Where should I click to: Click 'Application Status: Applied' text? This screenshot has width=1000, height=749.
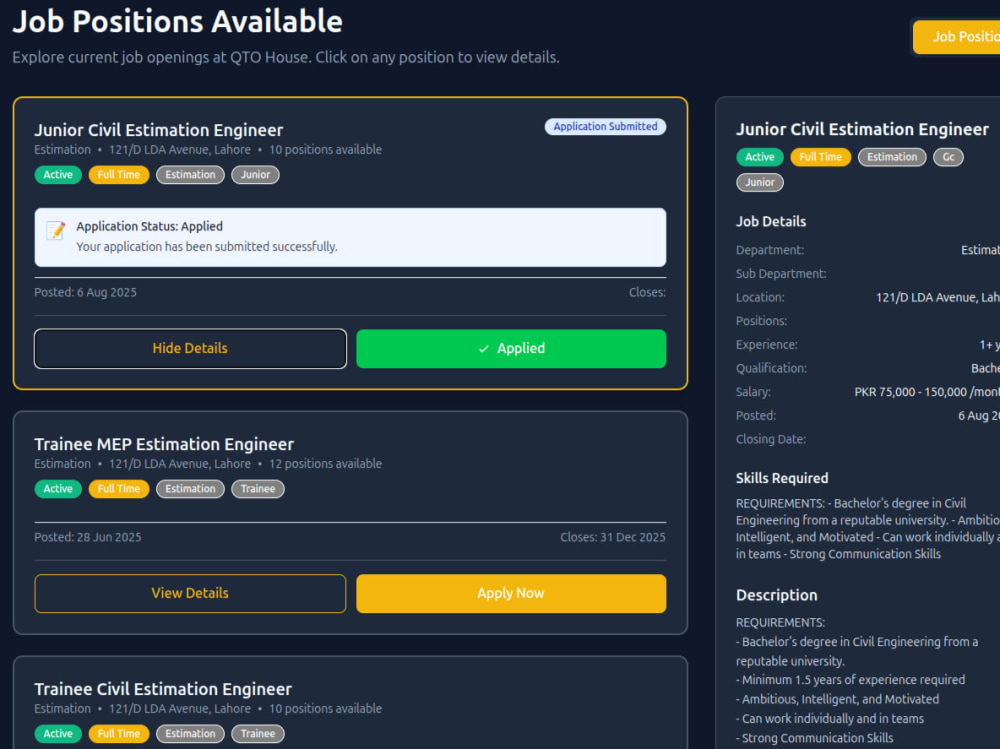click(x=150, y=226)
